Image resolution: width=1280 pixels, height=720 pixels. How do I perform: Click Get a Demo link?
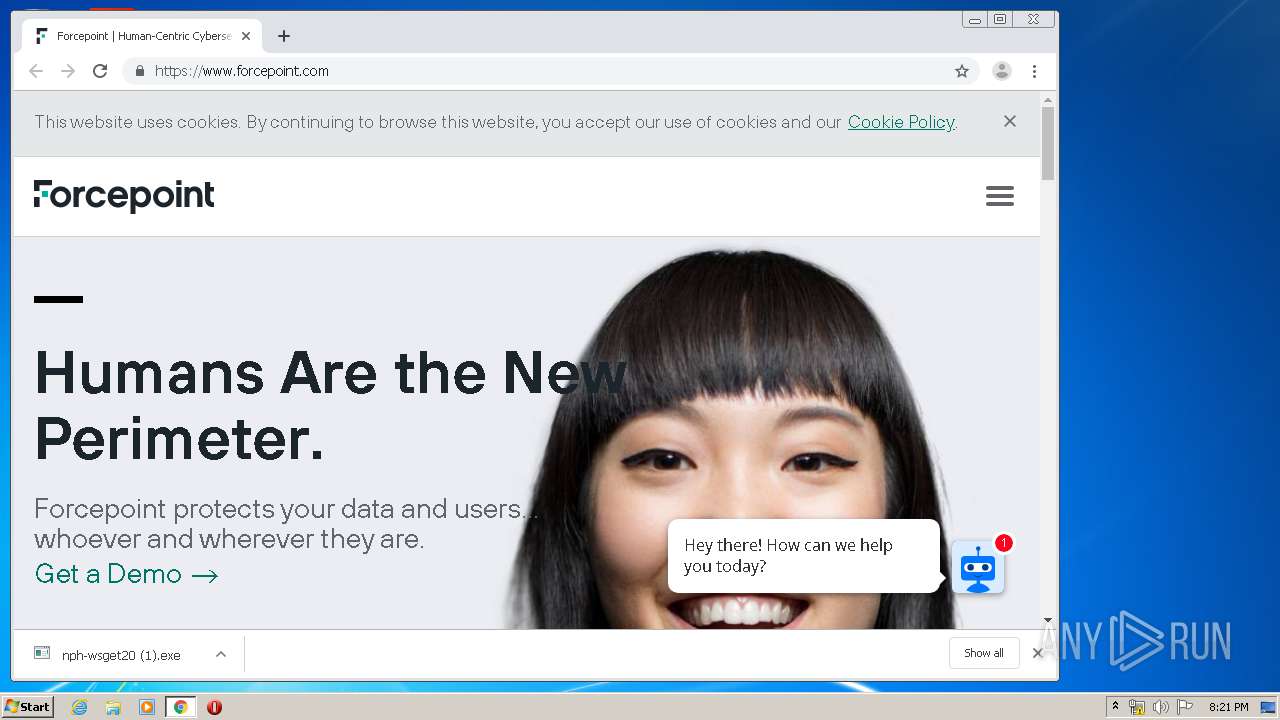click(x=126, y=574)
